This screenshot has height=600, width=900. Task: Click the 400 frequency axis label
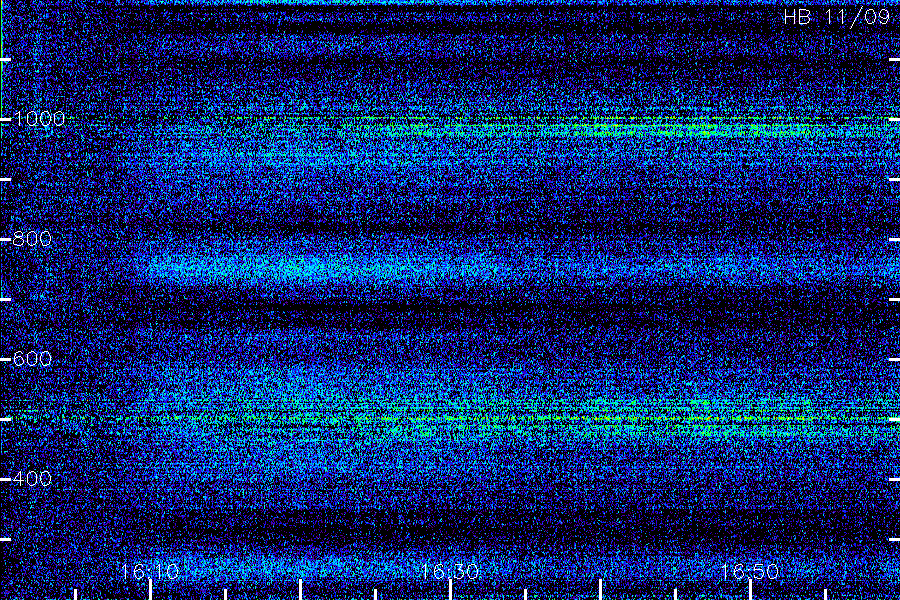click(32, 478)
